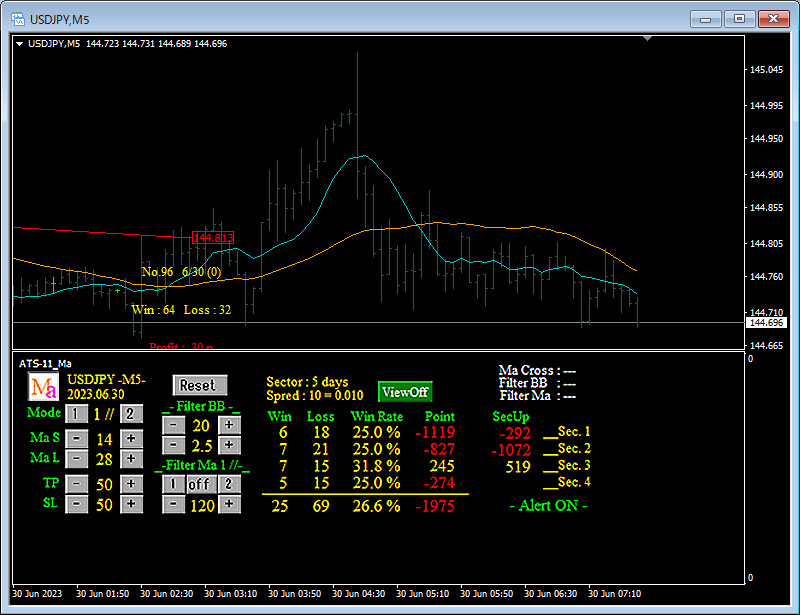Click the ATS-11_Ma indicator title

[x=45, y=363]
